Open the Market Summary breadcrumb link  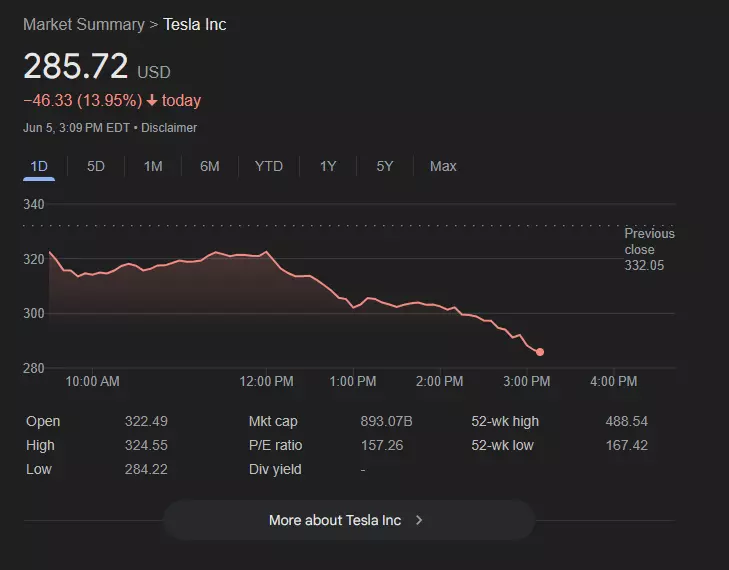point(84,25)
